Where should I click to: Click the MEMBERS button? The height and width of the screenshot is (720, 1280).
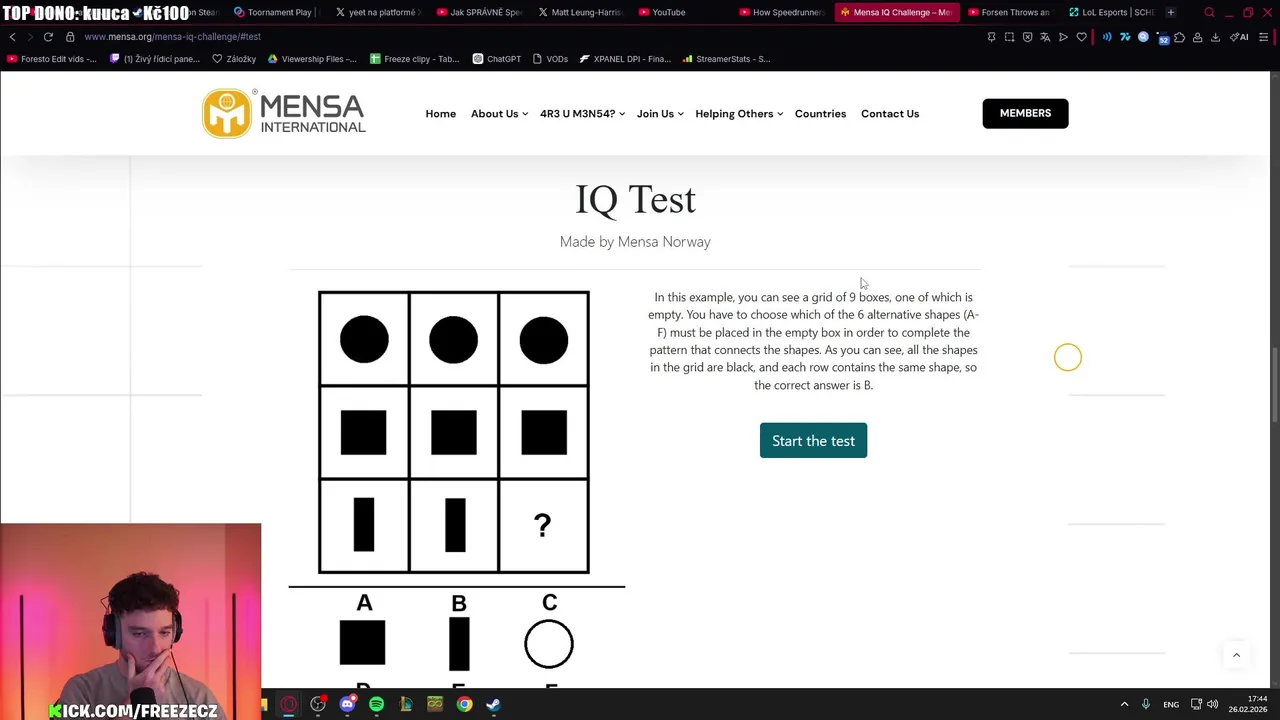pyautogui.click(x=1025, y=113)
